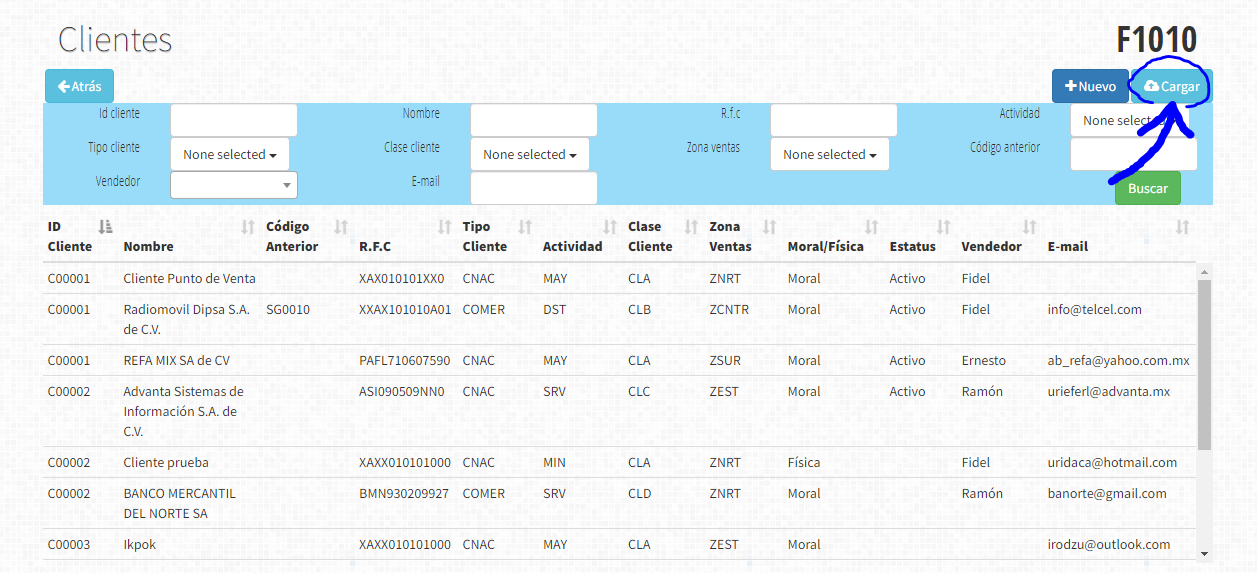Image resolution: width=1257 pixels, height=573 pixels.
Task: Click email info@telcel.com
Action: pyautogui.click(x=1095, y=309)
